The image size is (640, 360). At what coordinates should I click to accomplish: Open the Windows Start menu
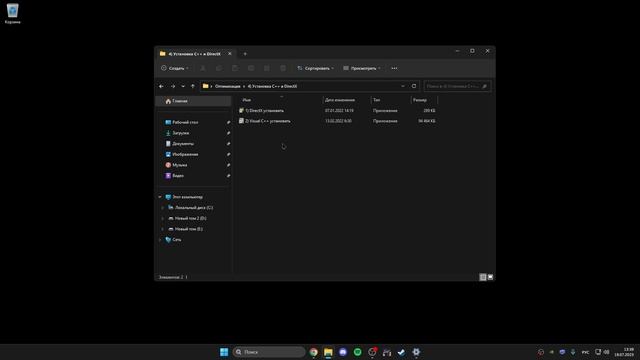pyautogui.click(x=224, y=352)
